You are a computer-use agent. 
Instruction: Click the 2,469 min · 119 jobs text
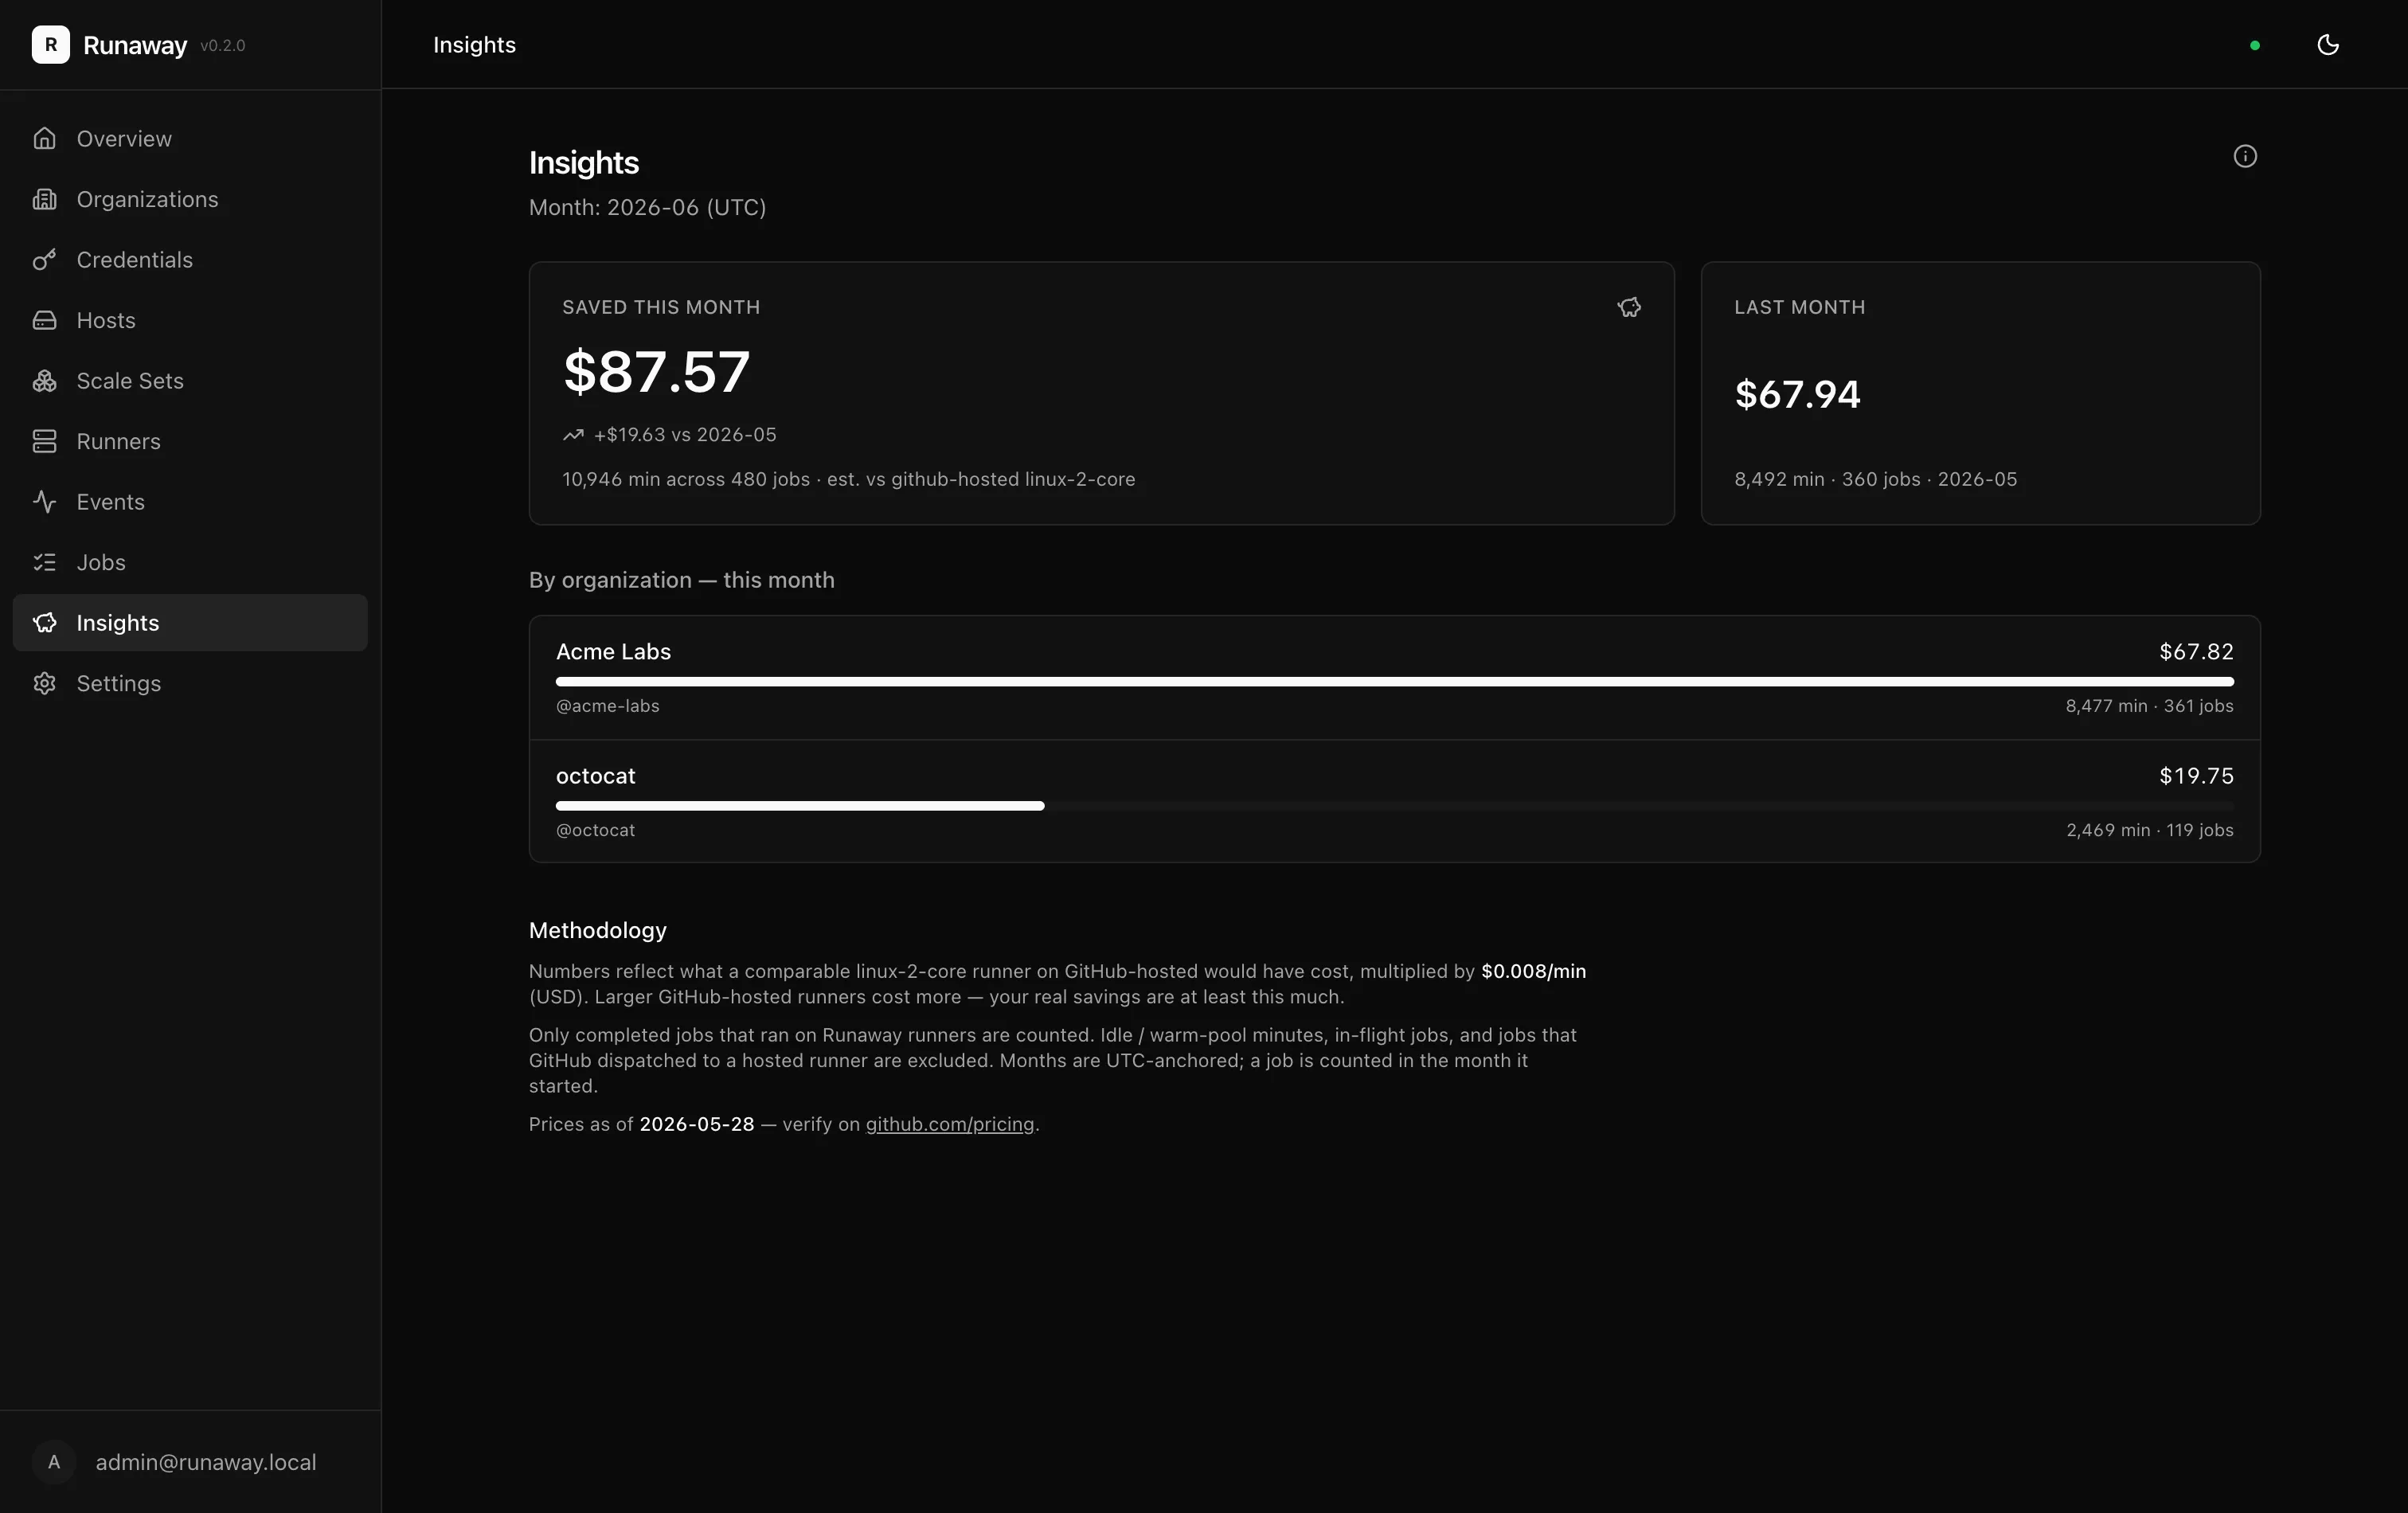(2149, 830)
